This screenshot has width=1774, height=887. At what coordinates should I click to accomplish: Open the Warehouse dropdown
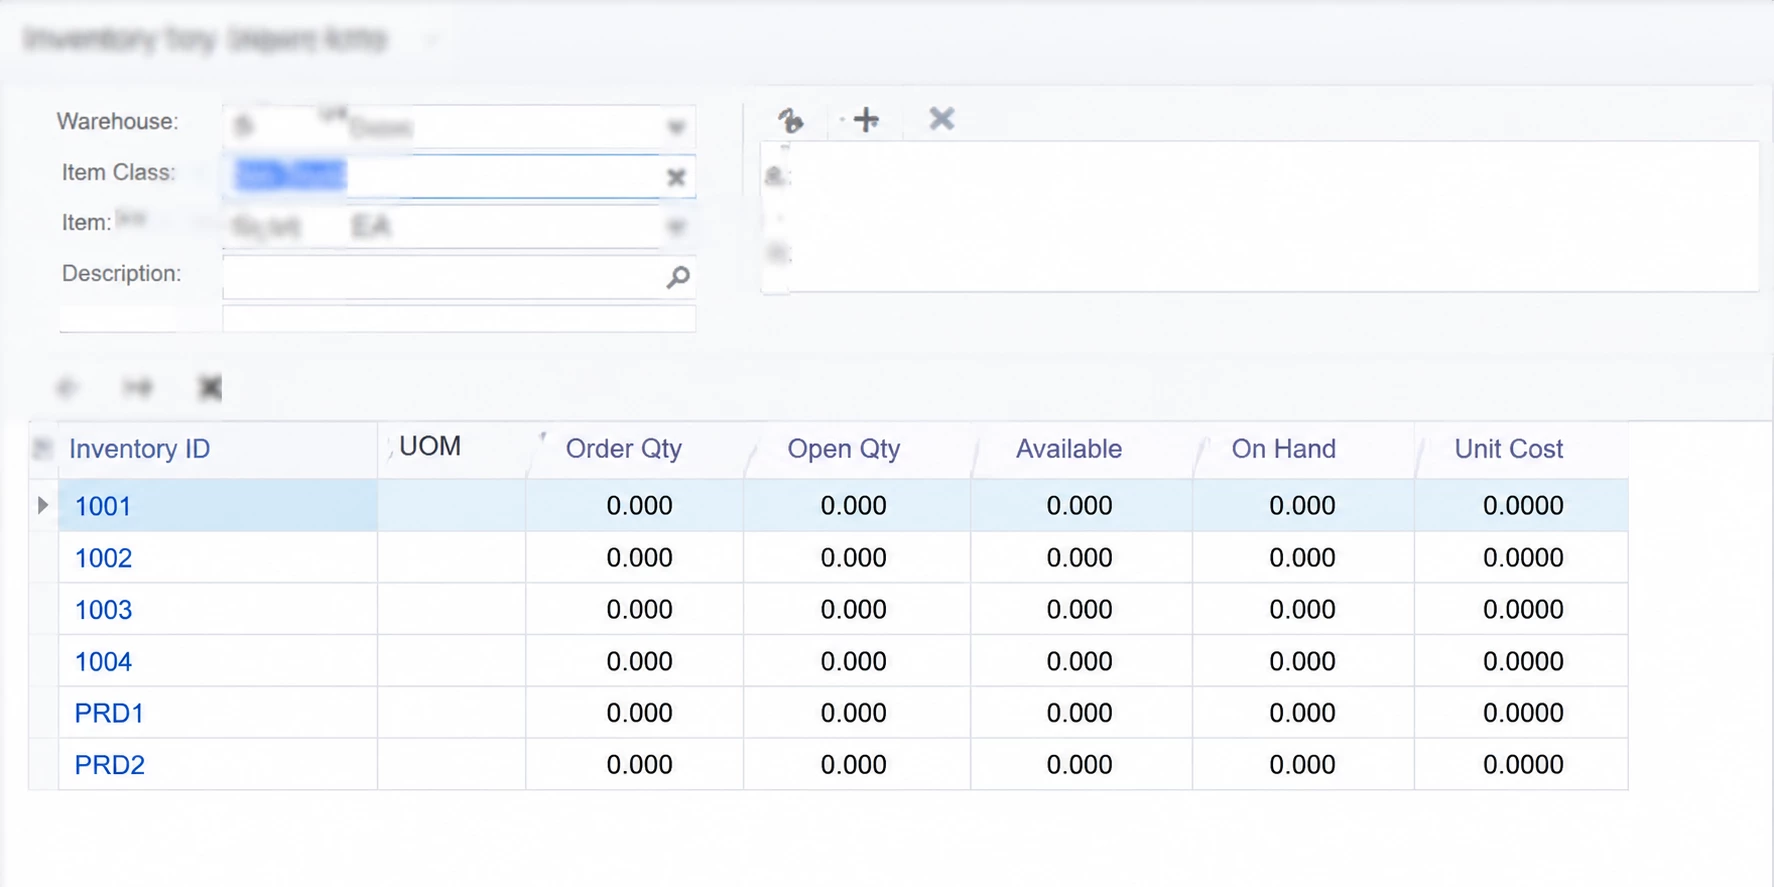point(676,127)
